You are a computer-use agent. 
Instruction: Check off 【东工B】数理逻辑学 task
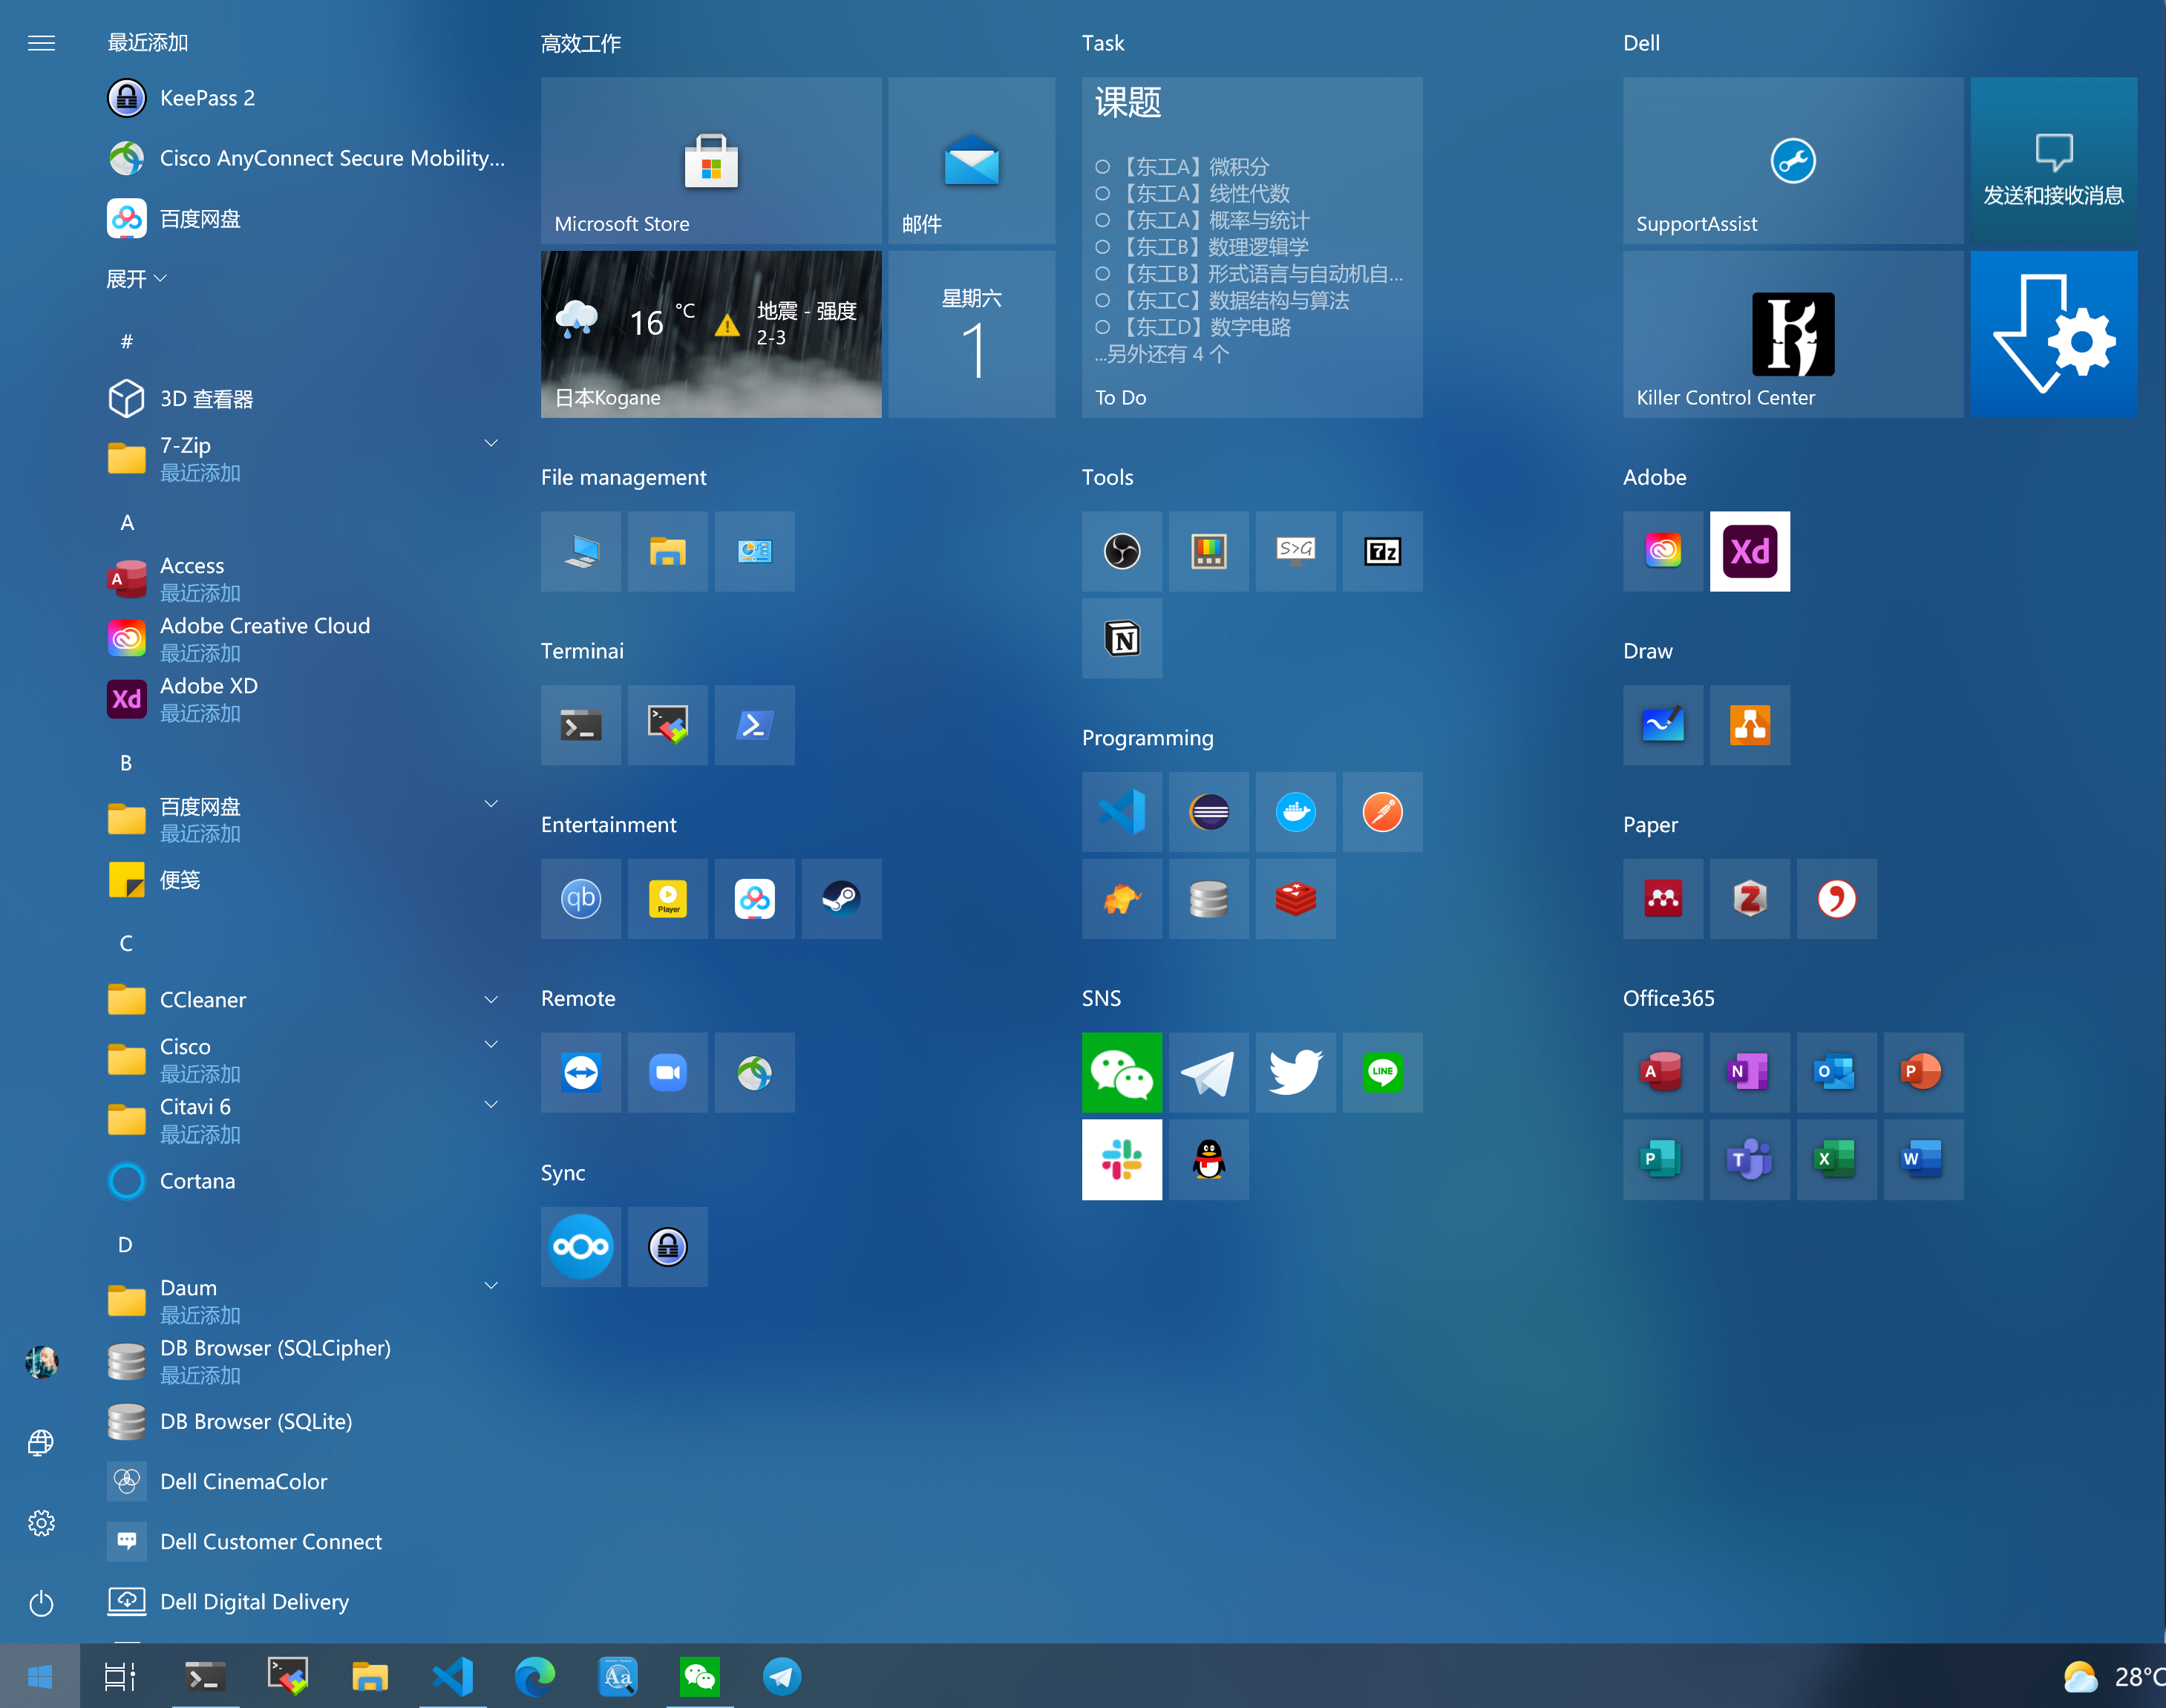[x=1102, y=247]
